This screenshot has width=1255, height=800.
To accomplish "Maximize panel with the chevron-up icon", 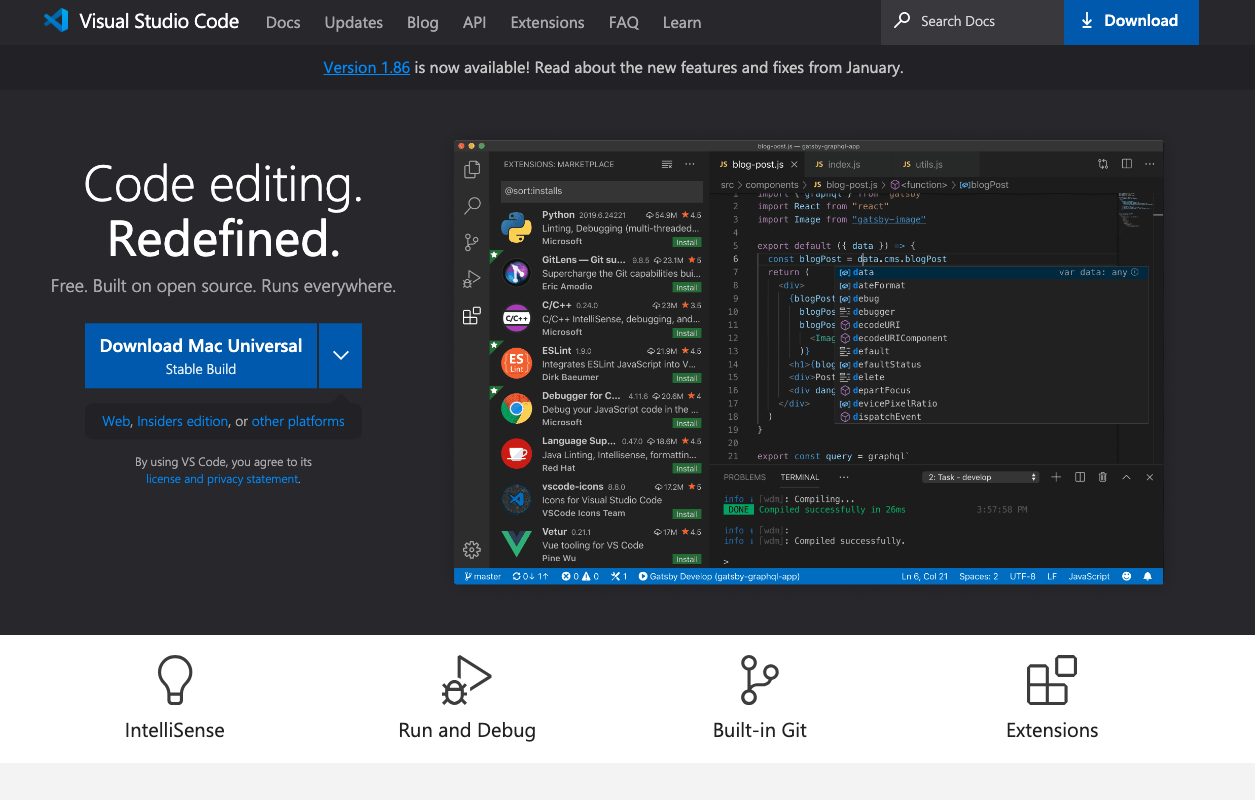I will pyautogui.click(x=1127, y=477).
